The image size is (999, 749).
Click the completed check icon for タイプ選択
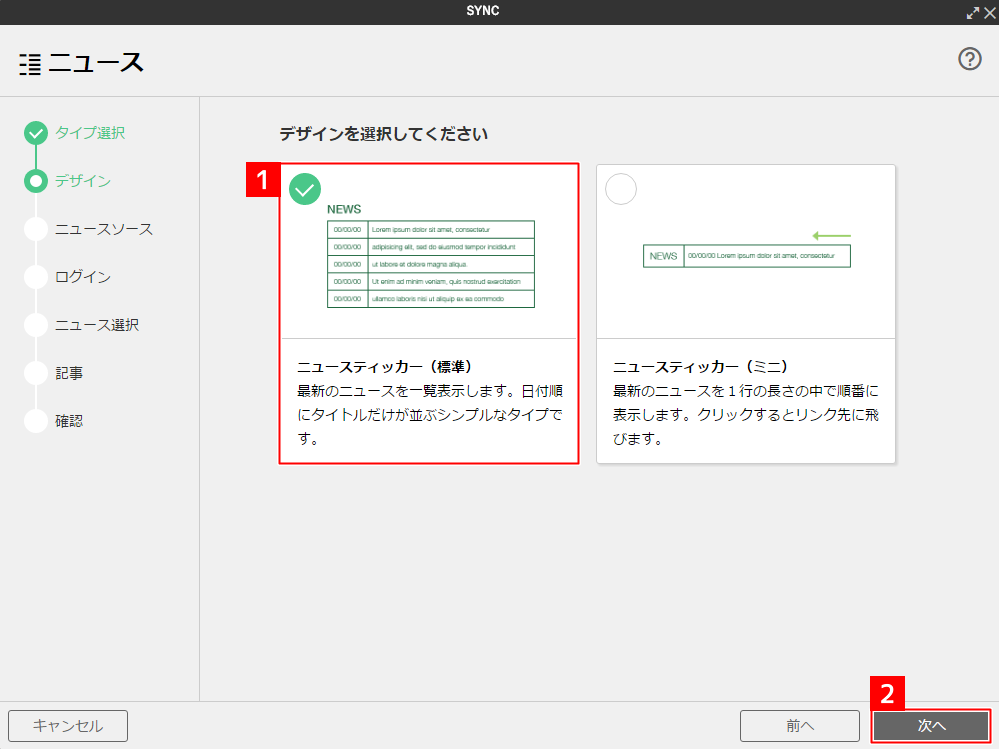[x=36, y=133]
